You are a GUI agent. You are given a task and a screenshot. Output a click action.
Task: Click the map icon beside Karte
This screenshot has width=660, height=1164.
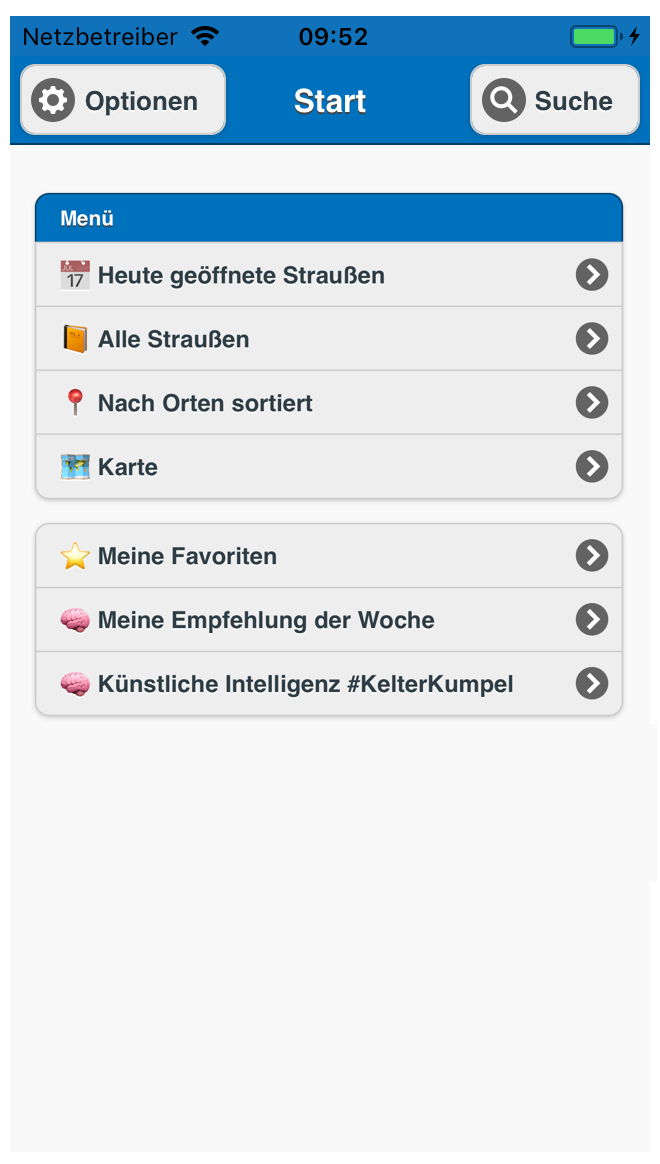[75, 467]
